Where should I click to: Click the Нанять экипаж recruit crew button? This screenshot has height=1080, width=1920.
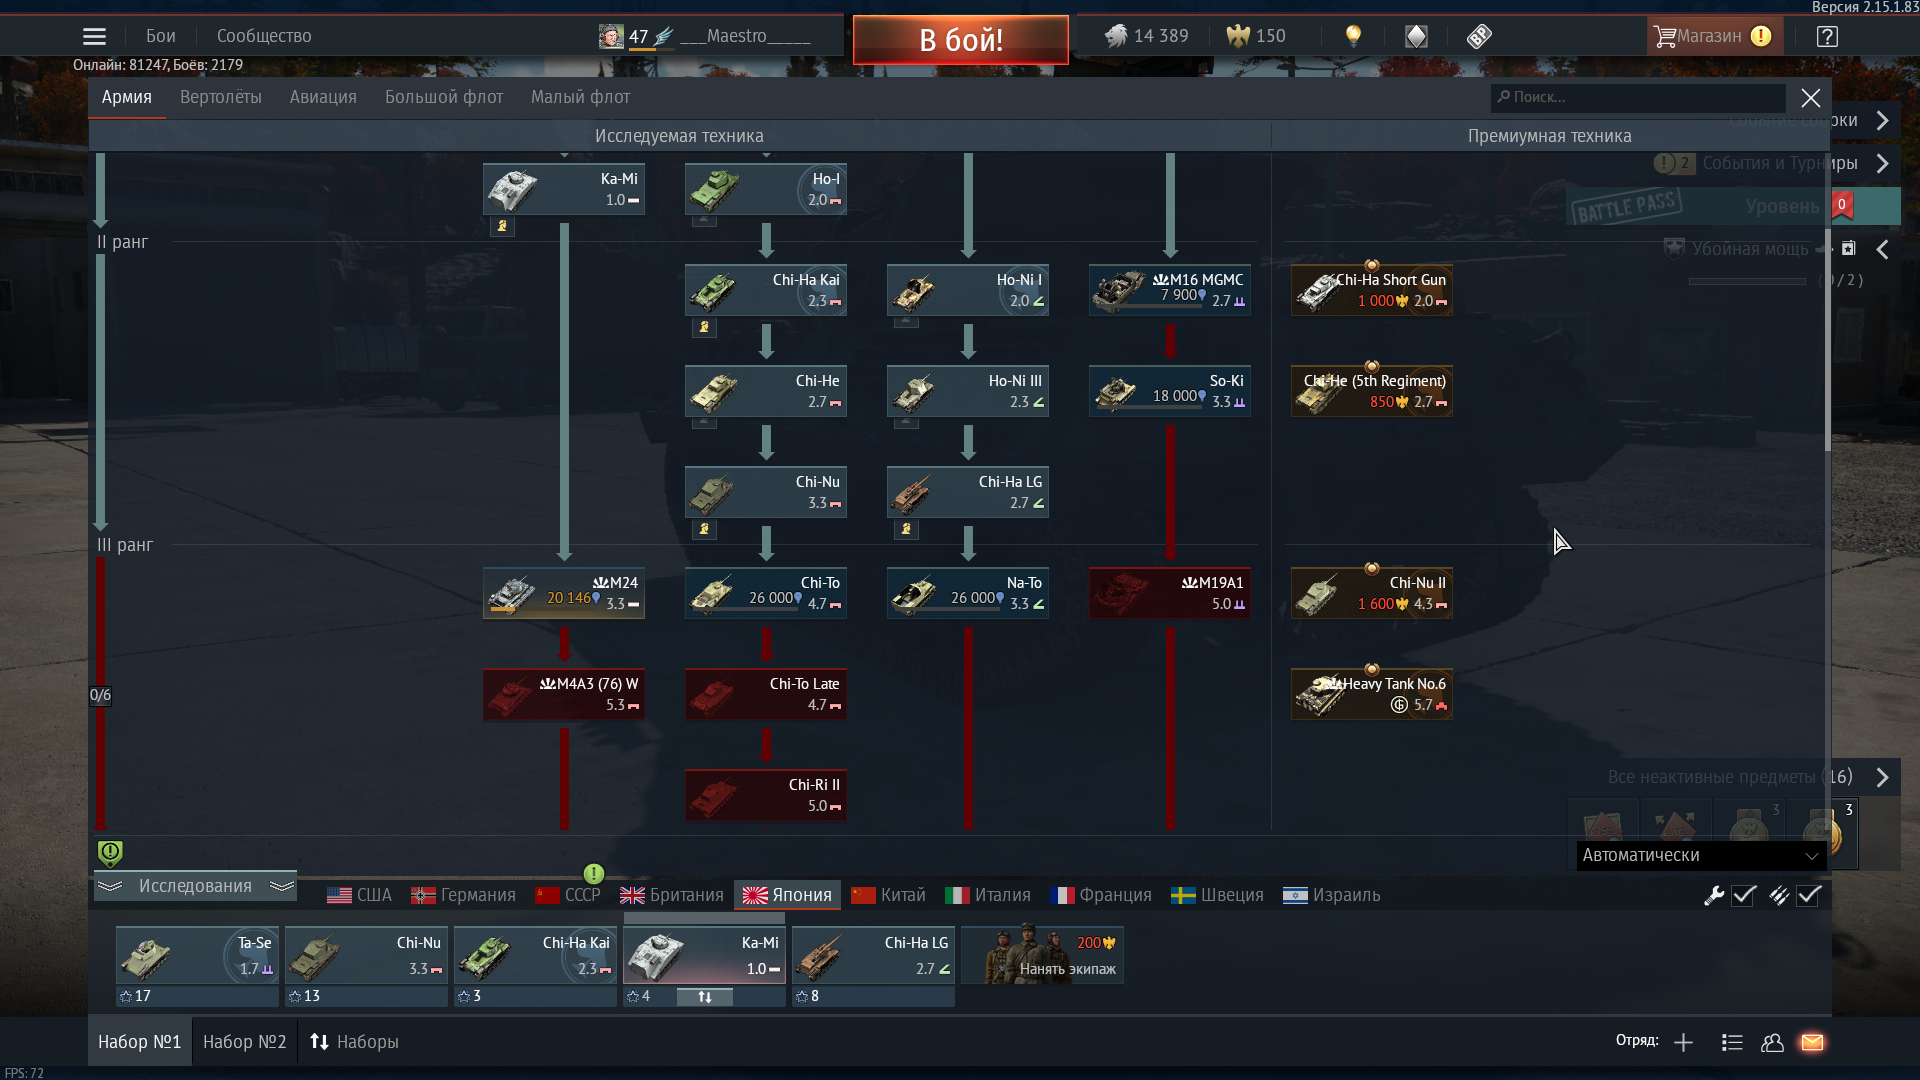coord(1043,956)
